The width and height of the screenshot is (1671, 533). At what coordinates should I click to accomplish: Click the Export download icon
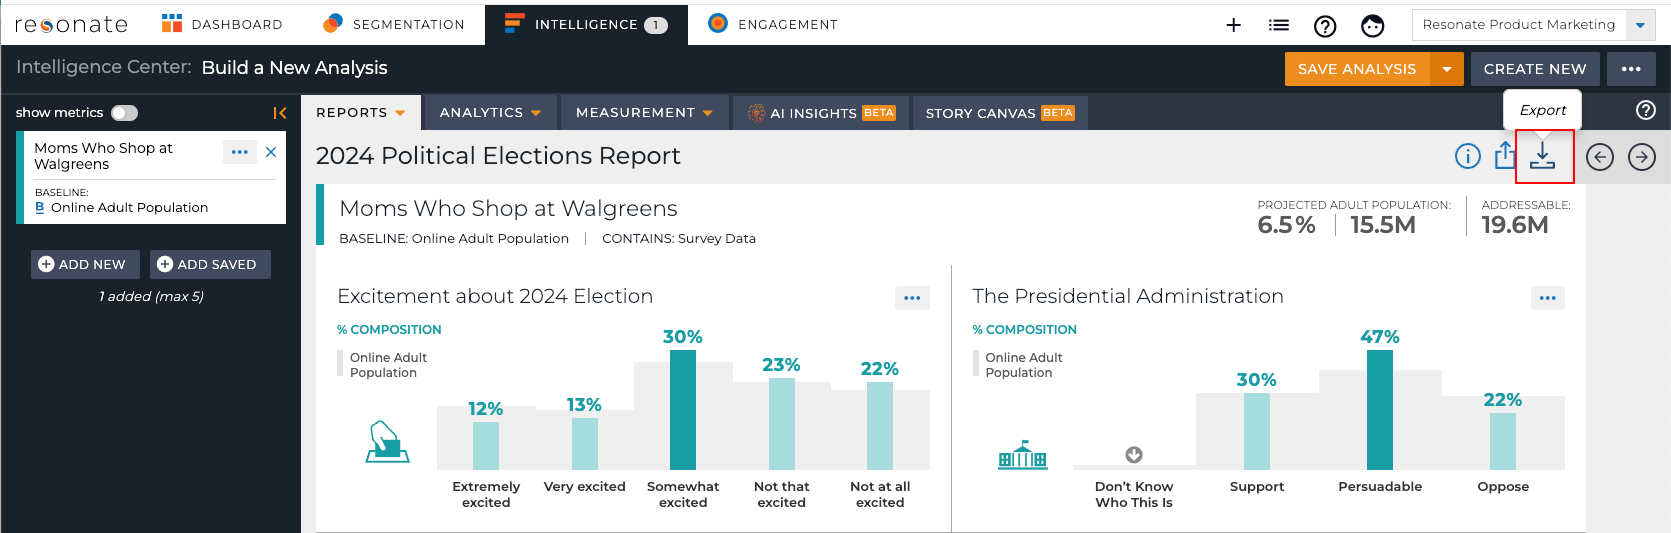pos(1543,155)
